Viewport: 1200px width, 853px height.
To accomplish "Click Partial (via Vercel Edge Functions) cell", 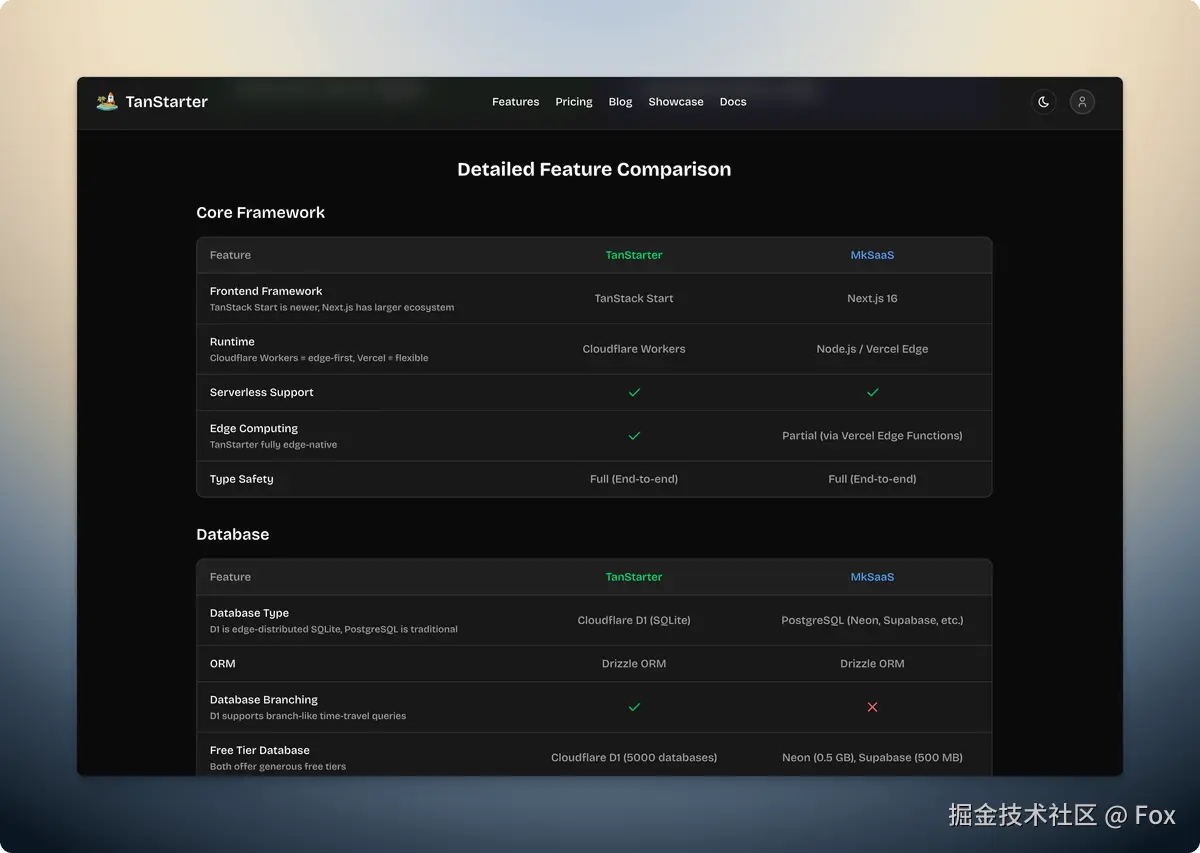I will 872,436.
